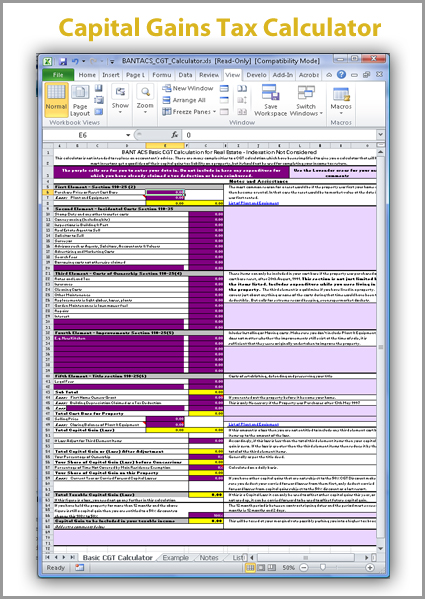The width and height of the screenshot is (425, 599).
Task: Click Page Break Preview icon in Workbook Views
Action: coord(99,88)
